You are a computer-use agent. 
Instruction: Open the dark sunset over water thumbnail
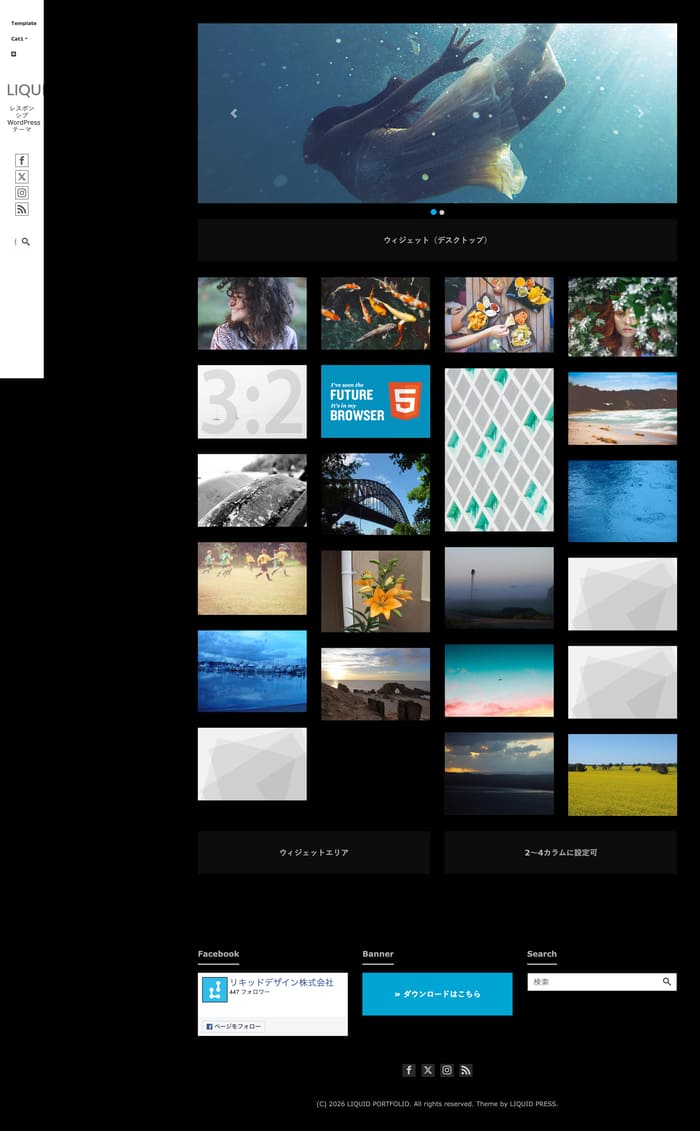pos(499,774)
